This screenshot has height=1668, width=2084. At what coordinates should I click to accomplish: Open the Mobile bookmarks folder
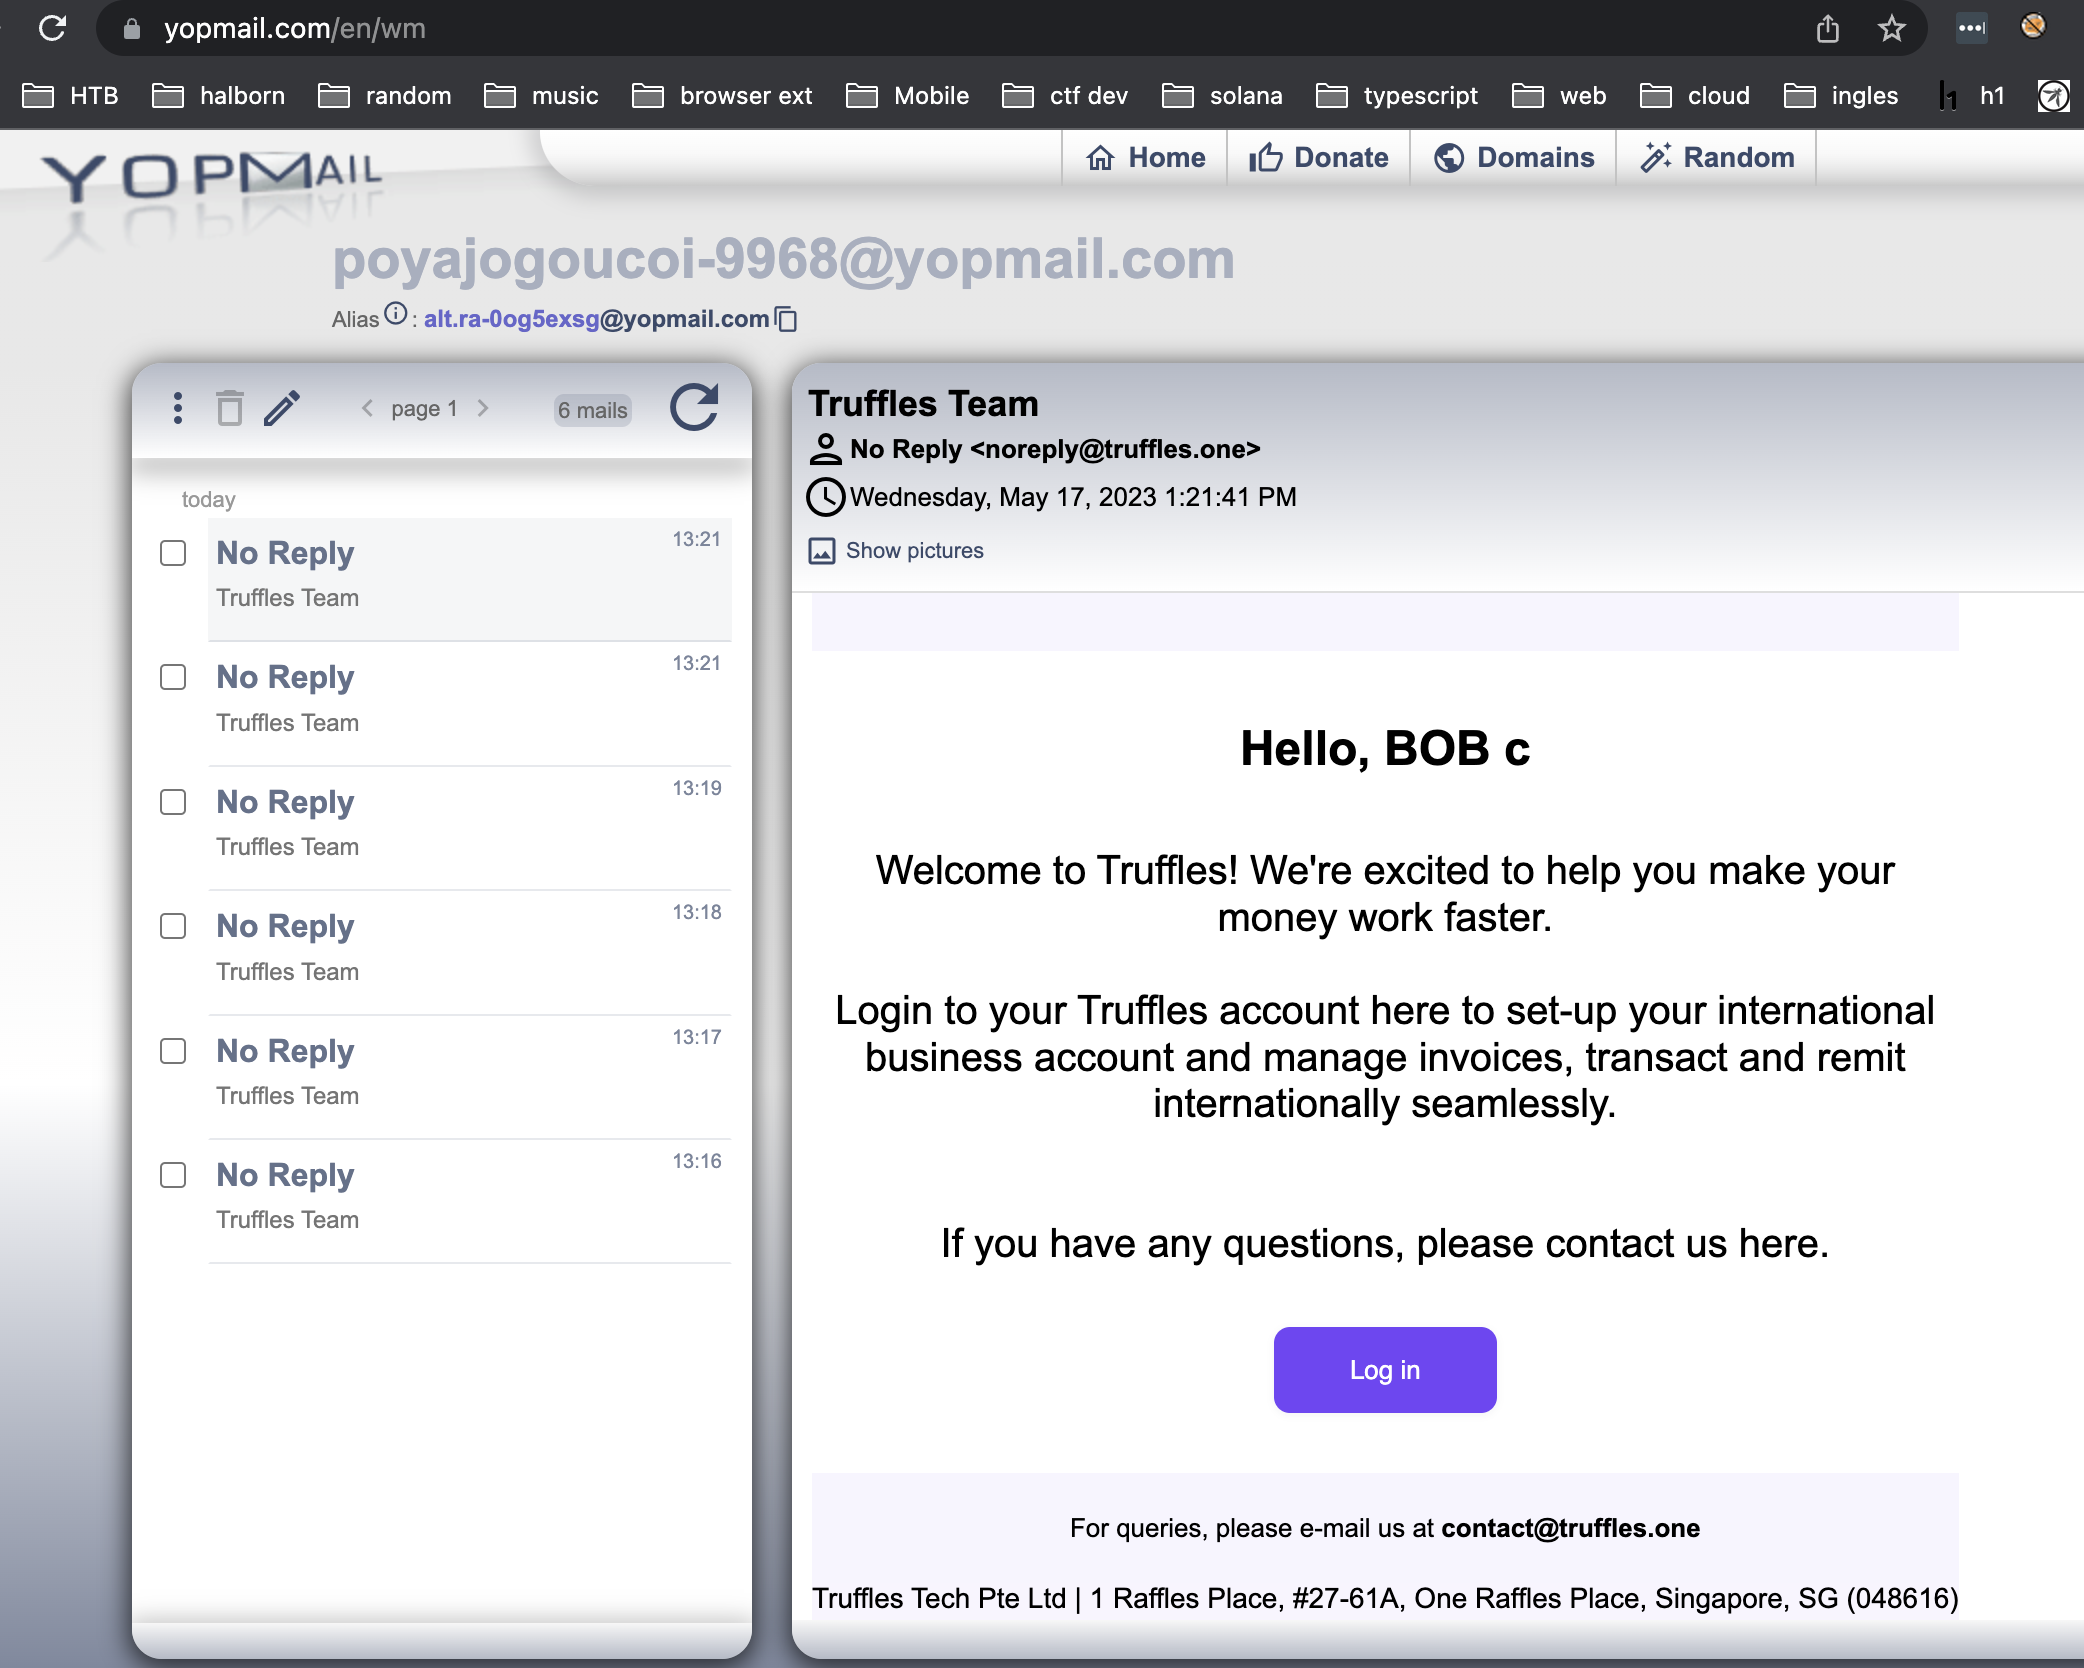point(907,96)
